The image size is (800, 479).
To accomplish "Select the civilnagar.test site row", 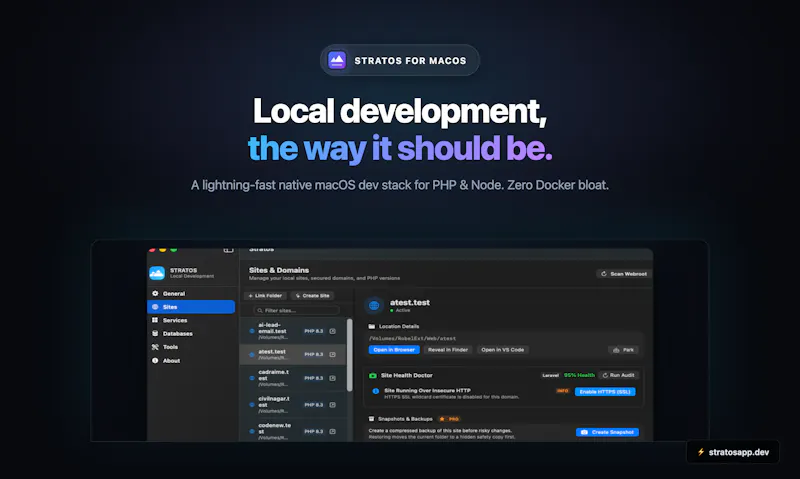I will 293,405.
